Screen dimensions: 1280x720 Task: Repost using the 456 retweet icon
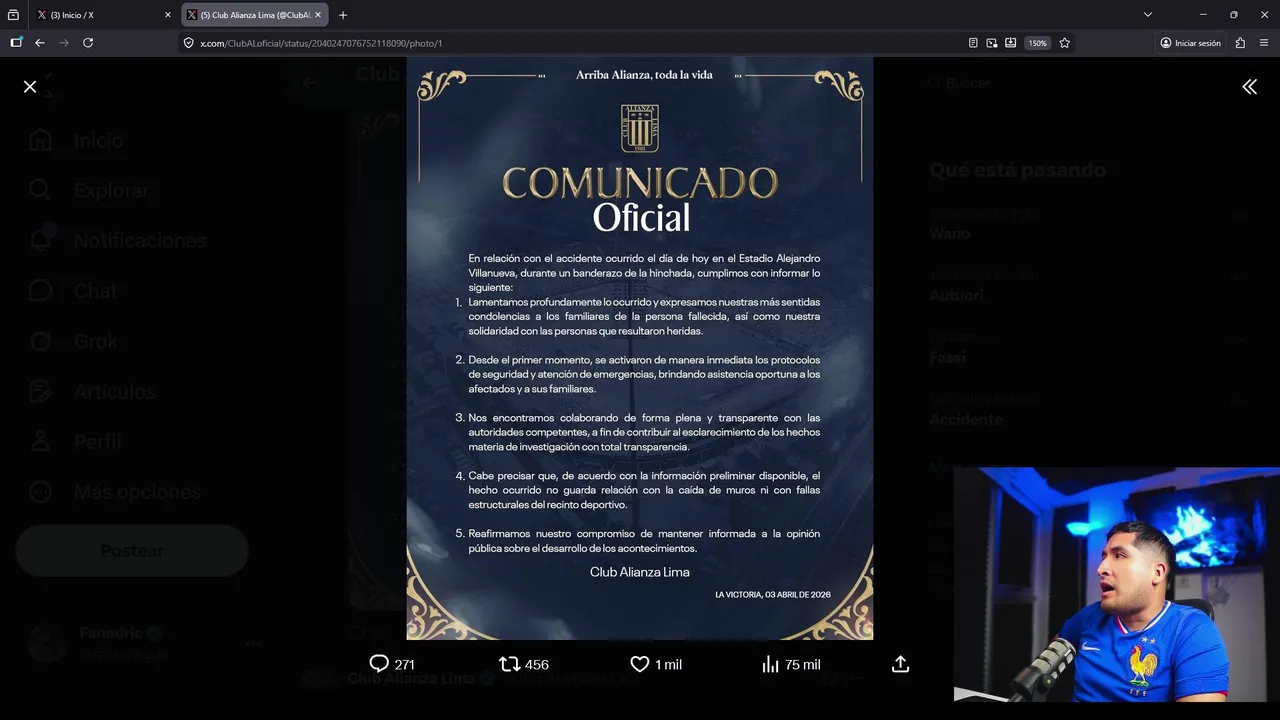click(x=523, y=664)
